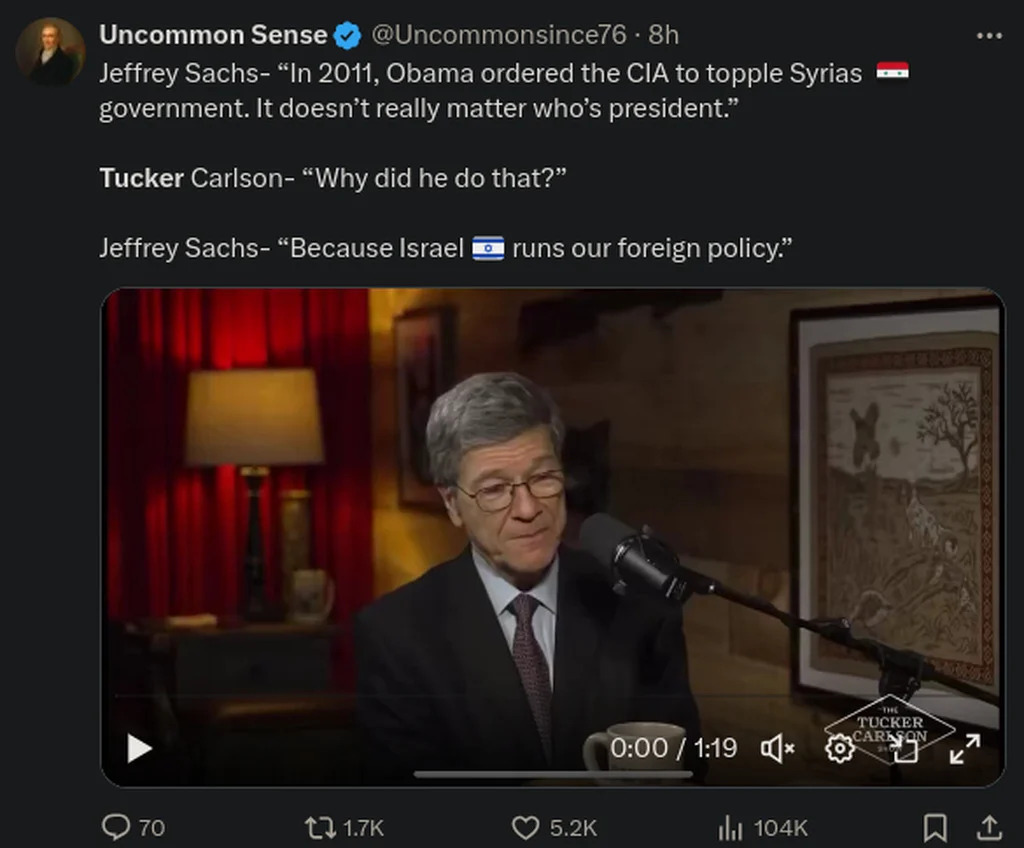Click the video time display 0:00 / 1:19

[673, 748]
